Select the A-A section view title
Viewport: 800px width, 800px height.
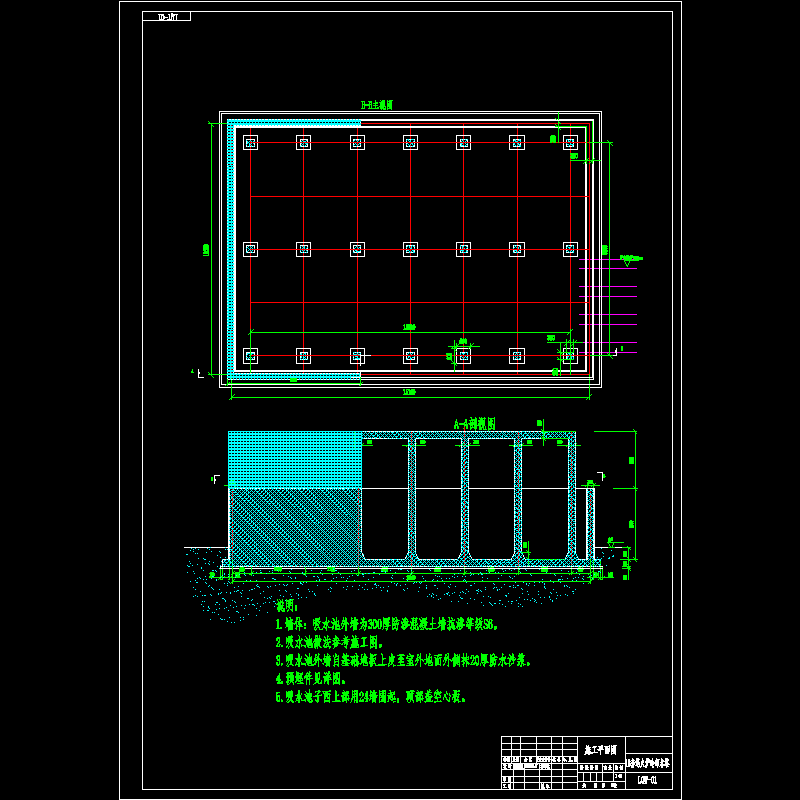475,424
